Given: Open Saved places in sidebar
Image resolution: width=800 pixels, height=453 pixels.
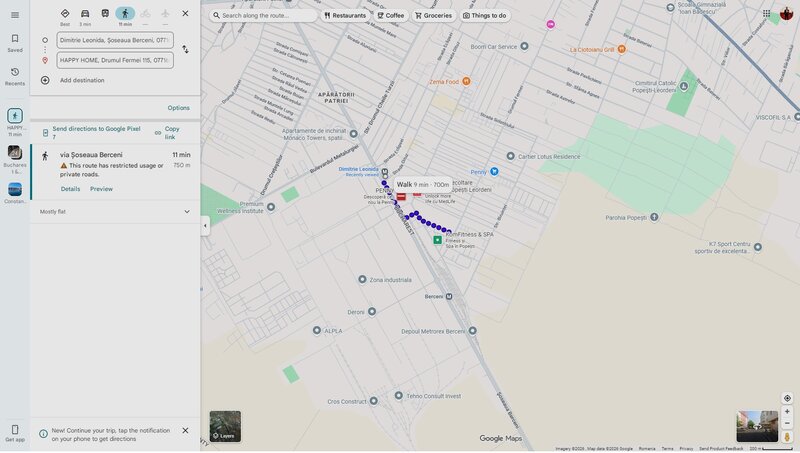Looking at the screenshot, I should click(15, 43).
